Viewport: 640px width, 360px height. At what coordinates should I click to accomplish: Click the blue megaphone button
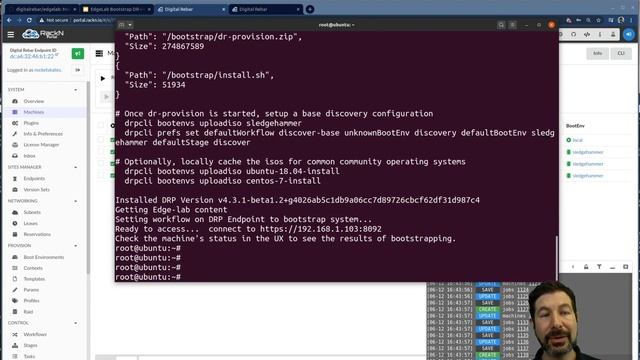(x=629, y=34)
